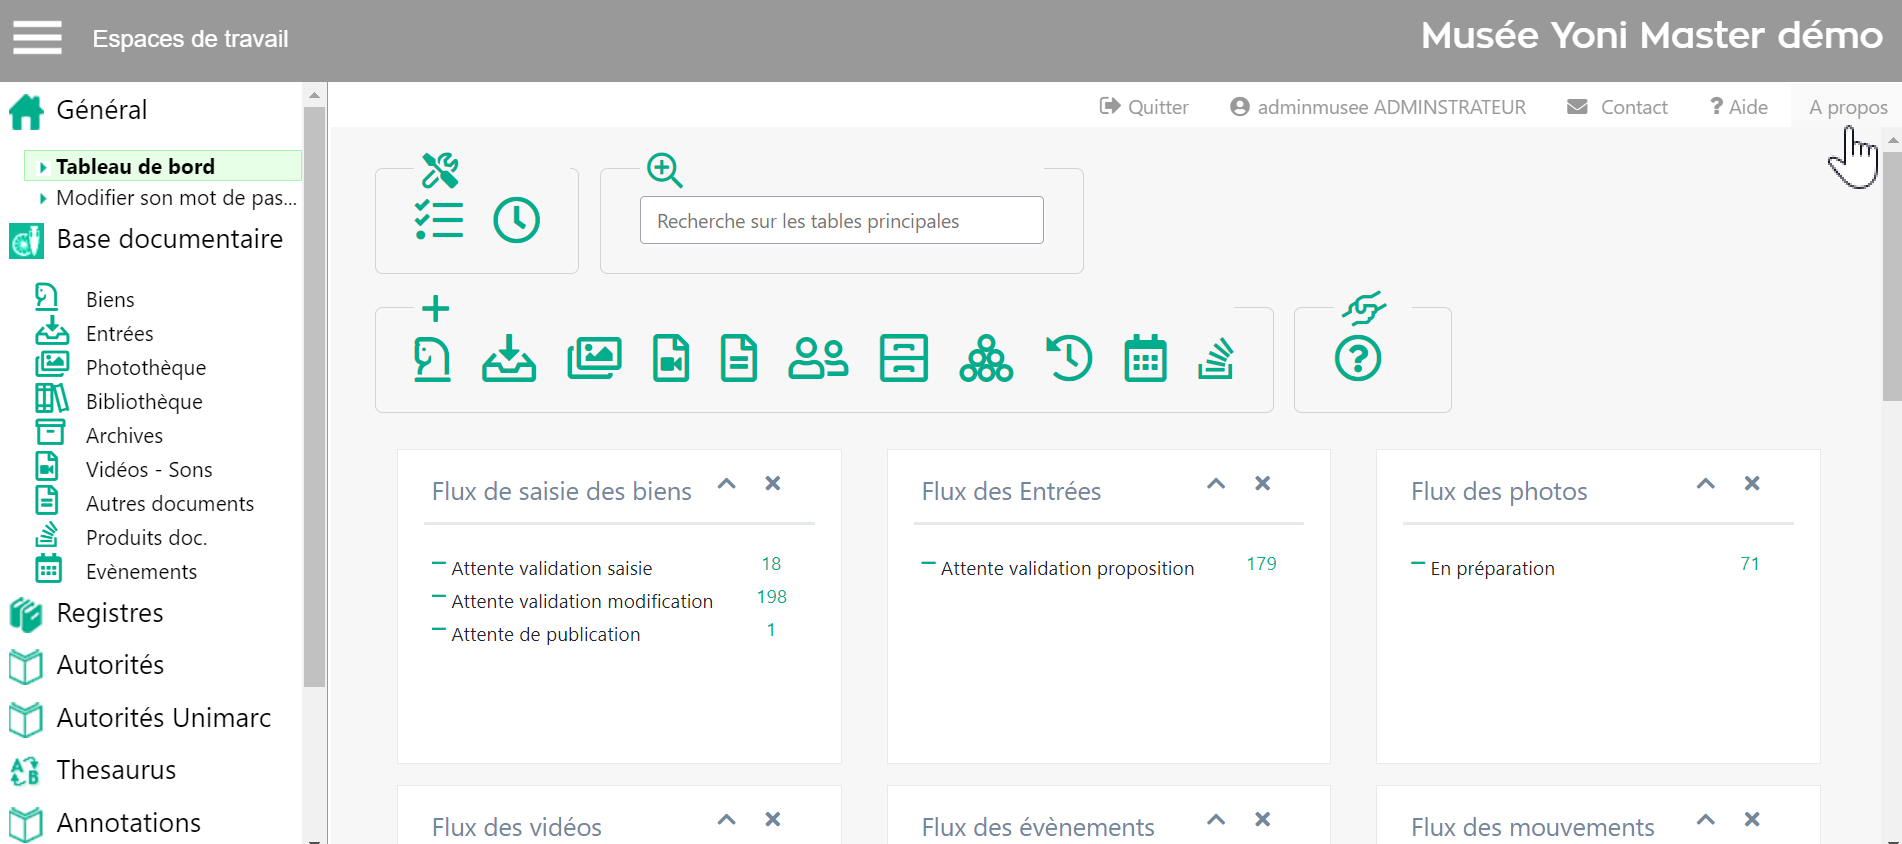The image size is (1902, 844).
Task: Close the Flux des Entrées panel
Action: click(1263, 484)
